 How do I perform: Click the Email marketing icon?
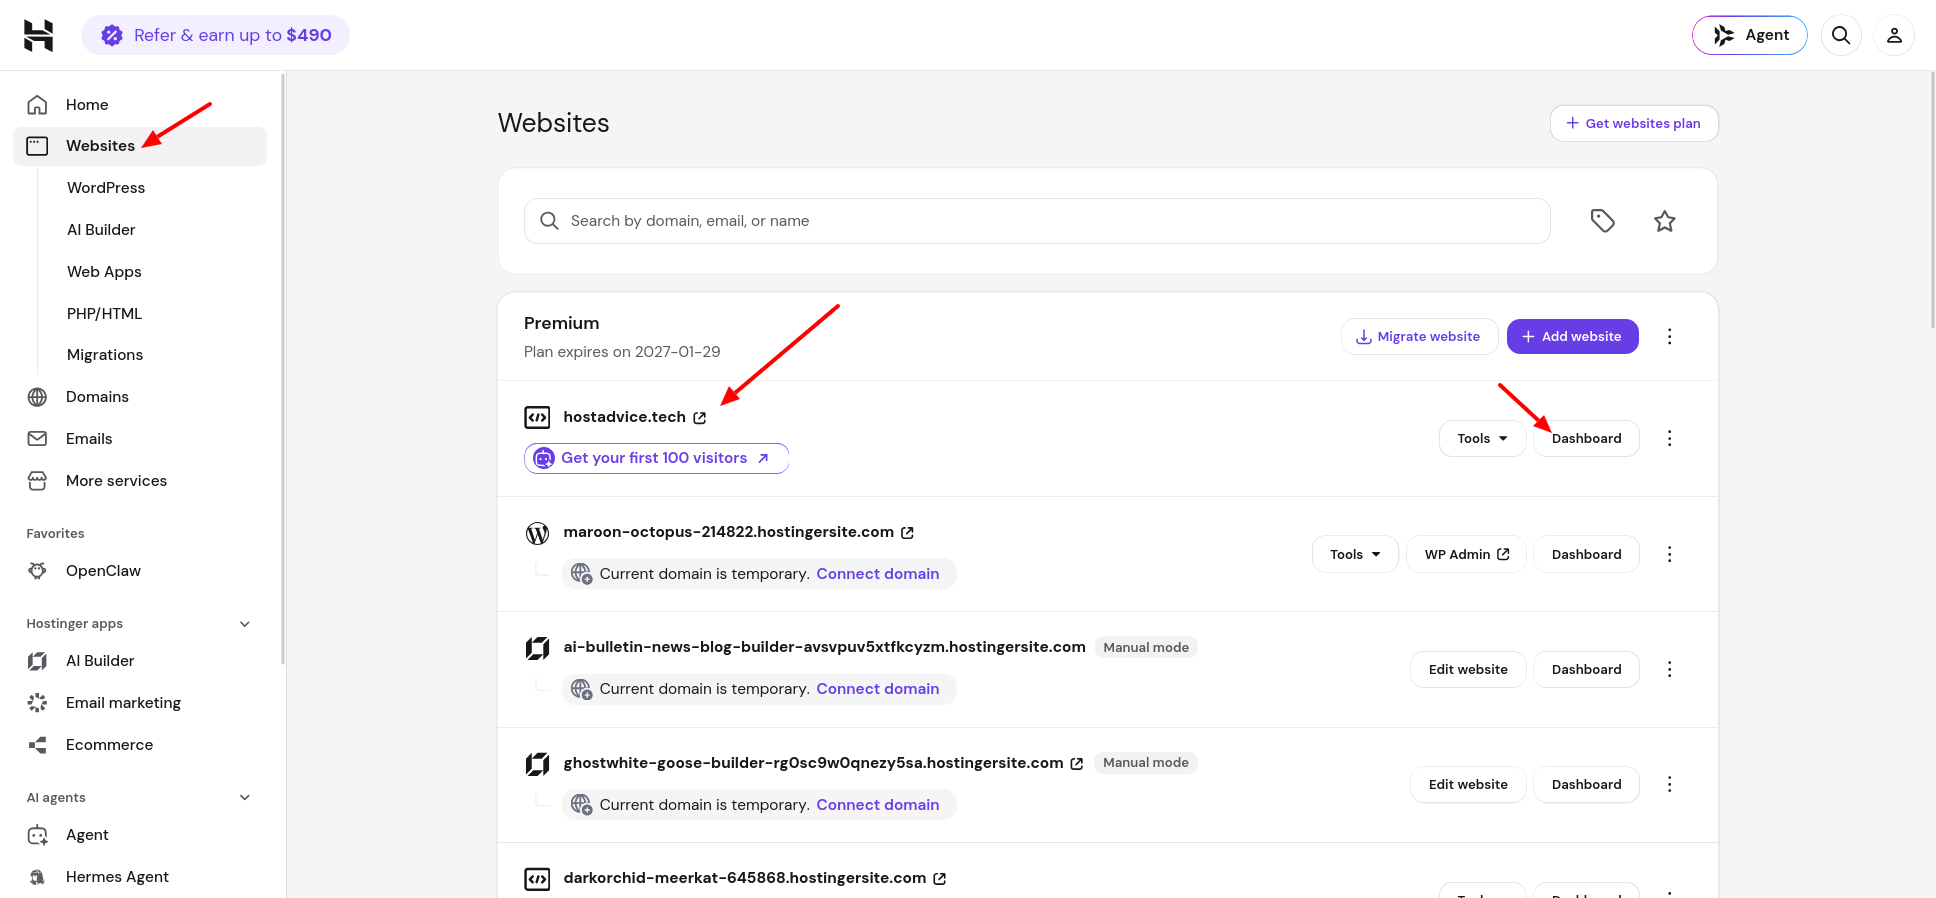click(x=37, y=703)
